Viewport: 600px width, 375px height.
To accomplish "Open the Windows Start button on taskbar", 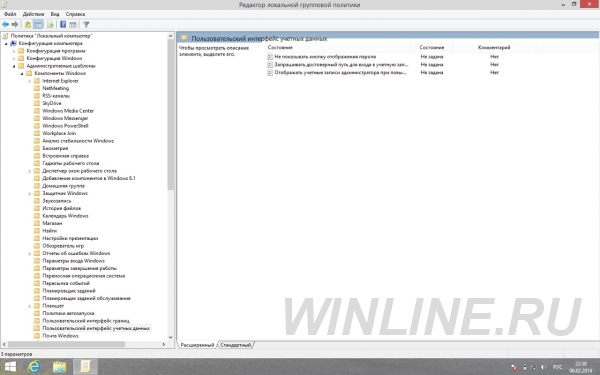I will point(10,367).
